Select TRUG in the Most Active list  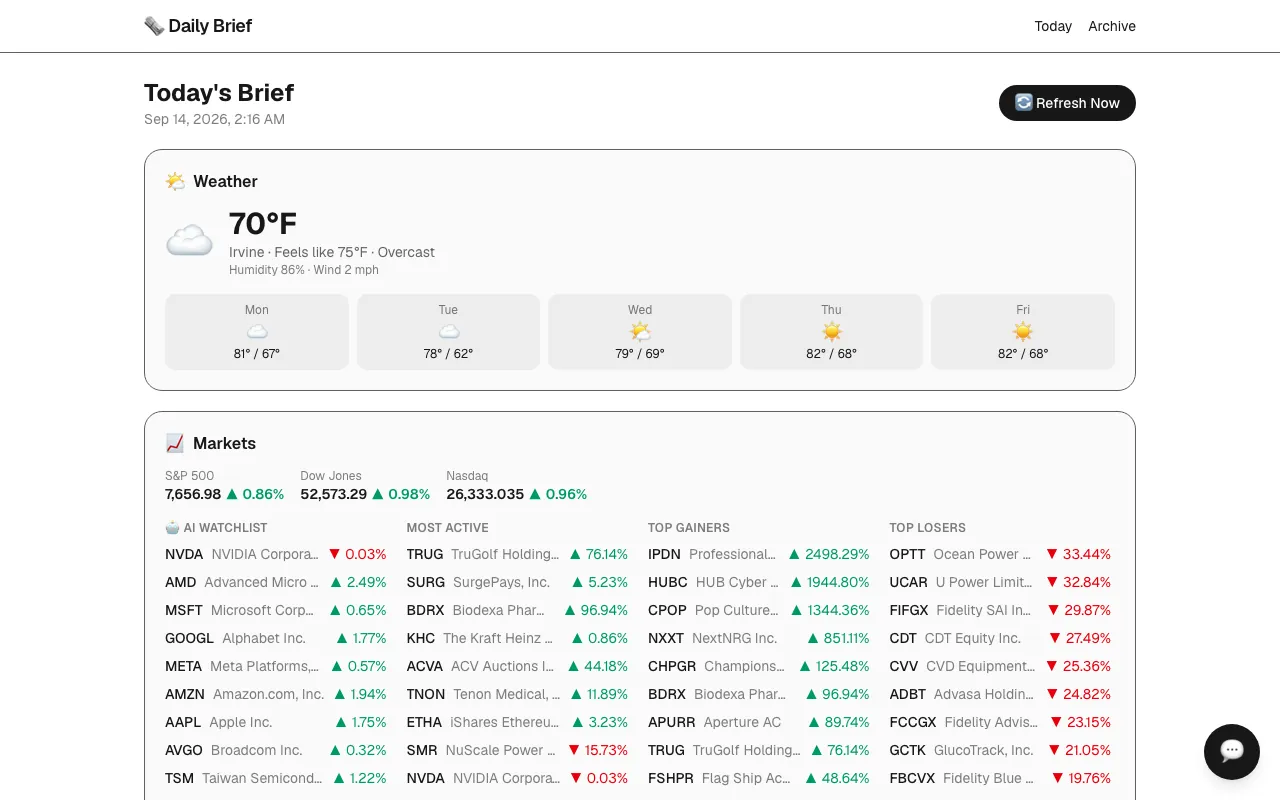[517, 554]
